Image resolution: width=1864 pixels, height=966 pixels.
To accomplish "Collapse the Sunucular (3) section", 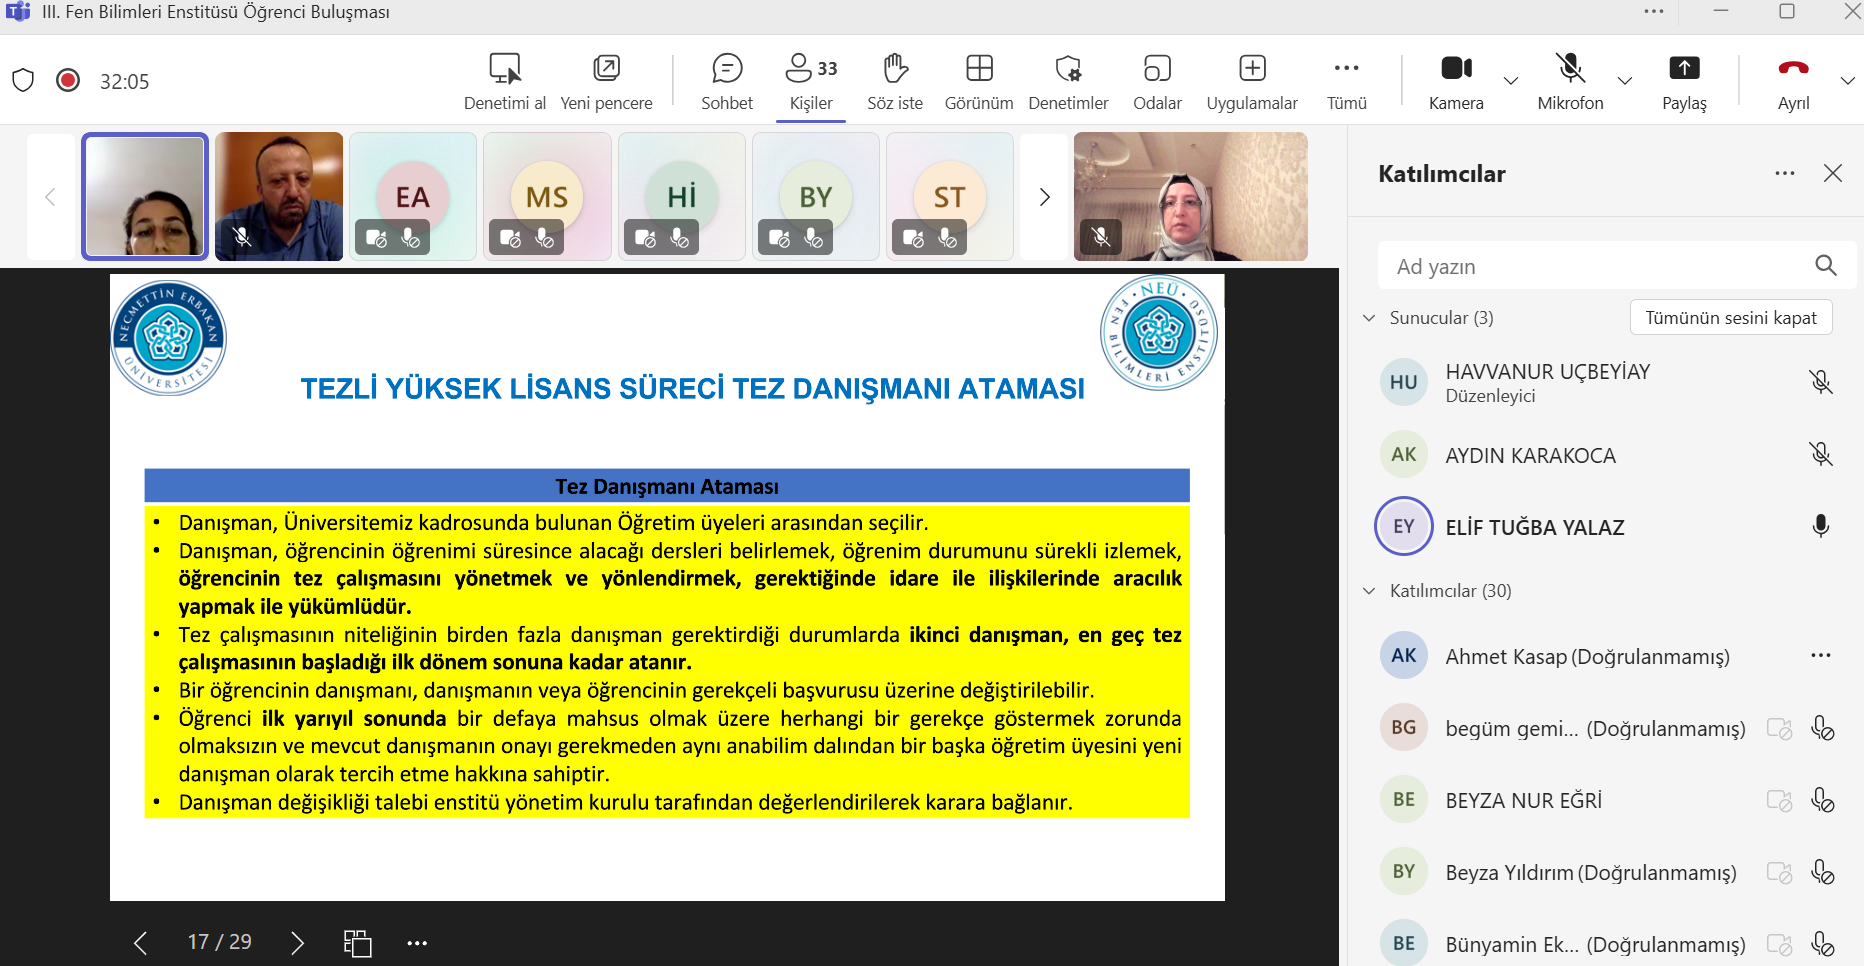I will (x=1369, y=318).
